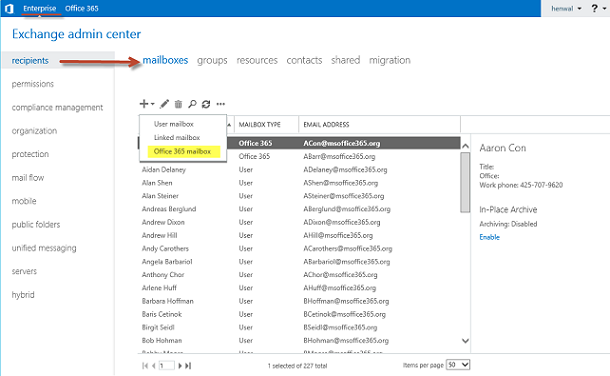
Task: Click the pencil edit icon
Action: (x=164, y=104)
